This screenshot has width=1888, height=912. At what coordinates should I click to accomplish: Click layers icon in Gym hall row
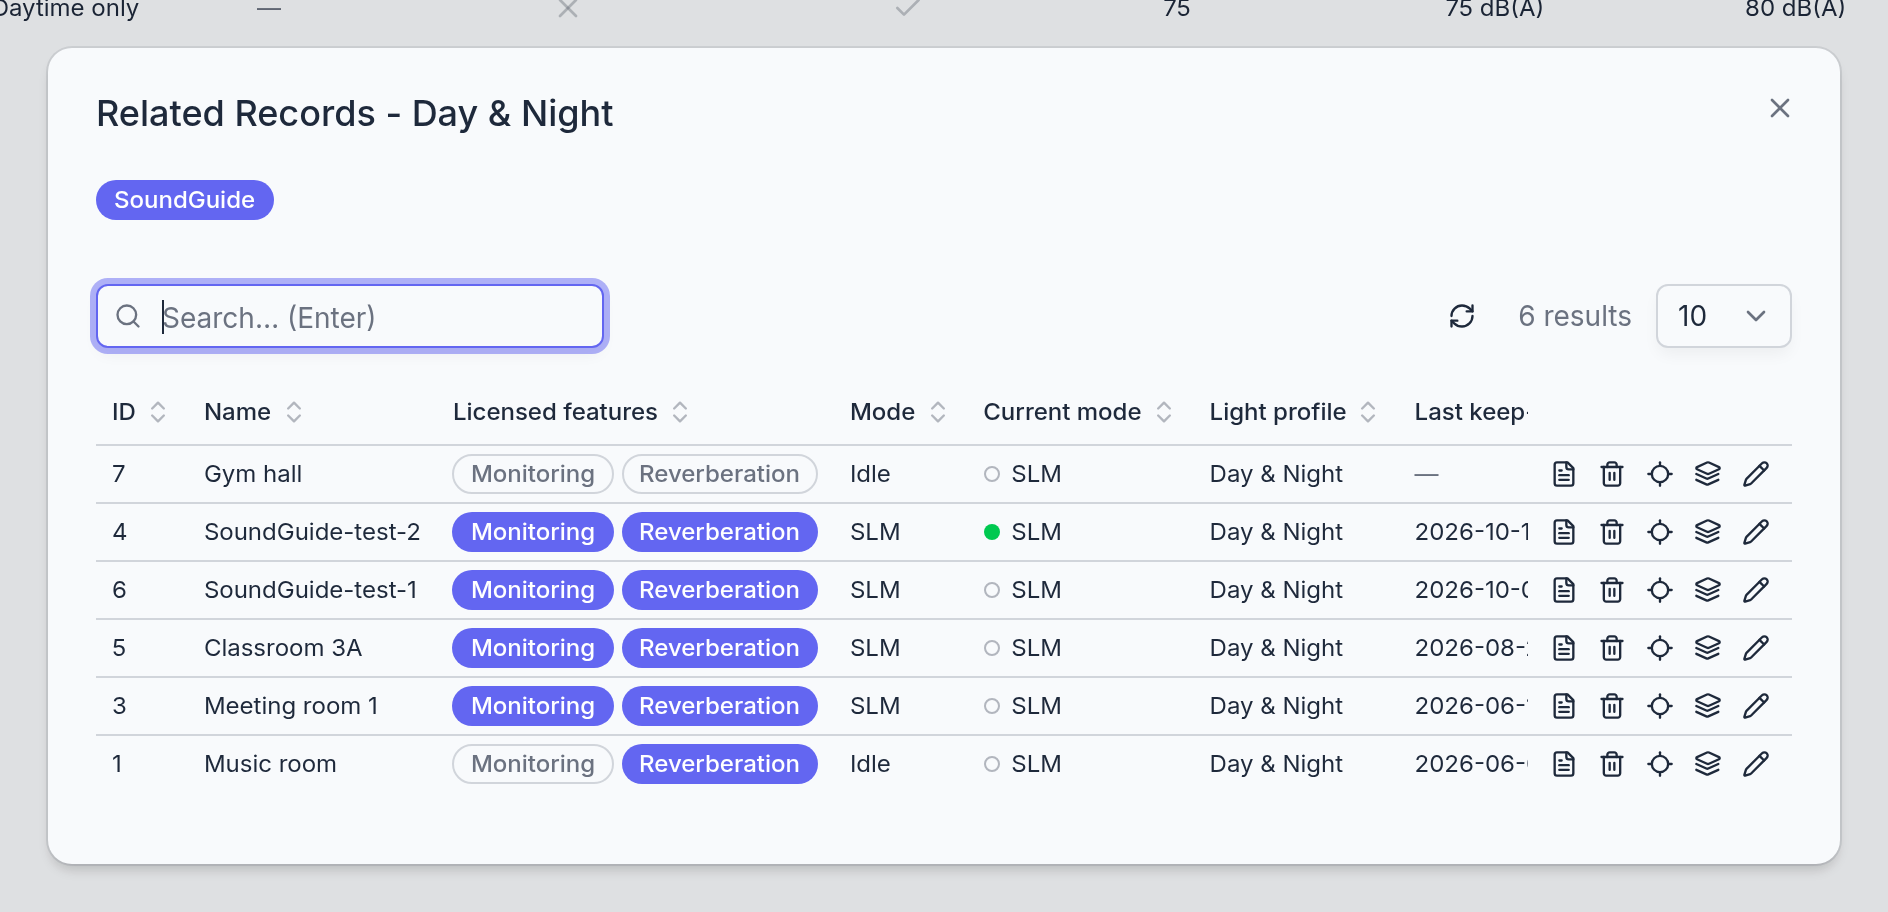(1708, 474)
